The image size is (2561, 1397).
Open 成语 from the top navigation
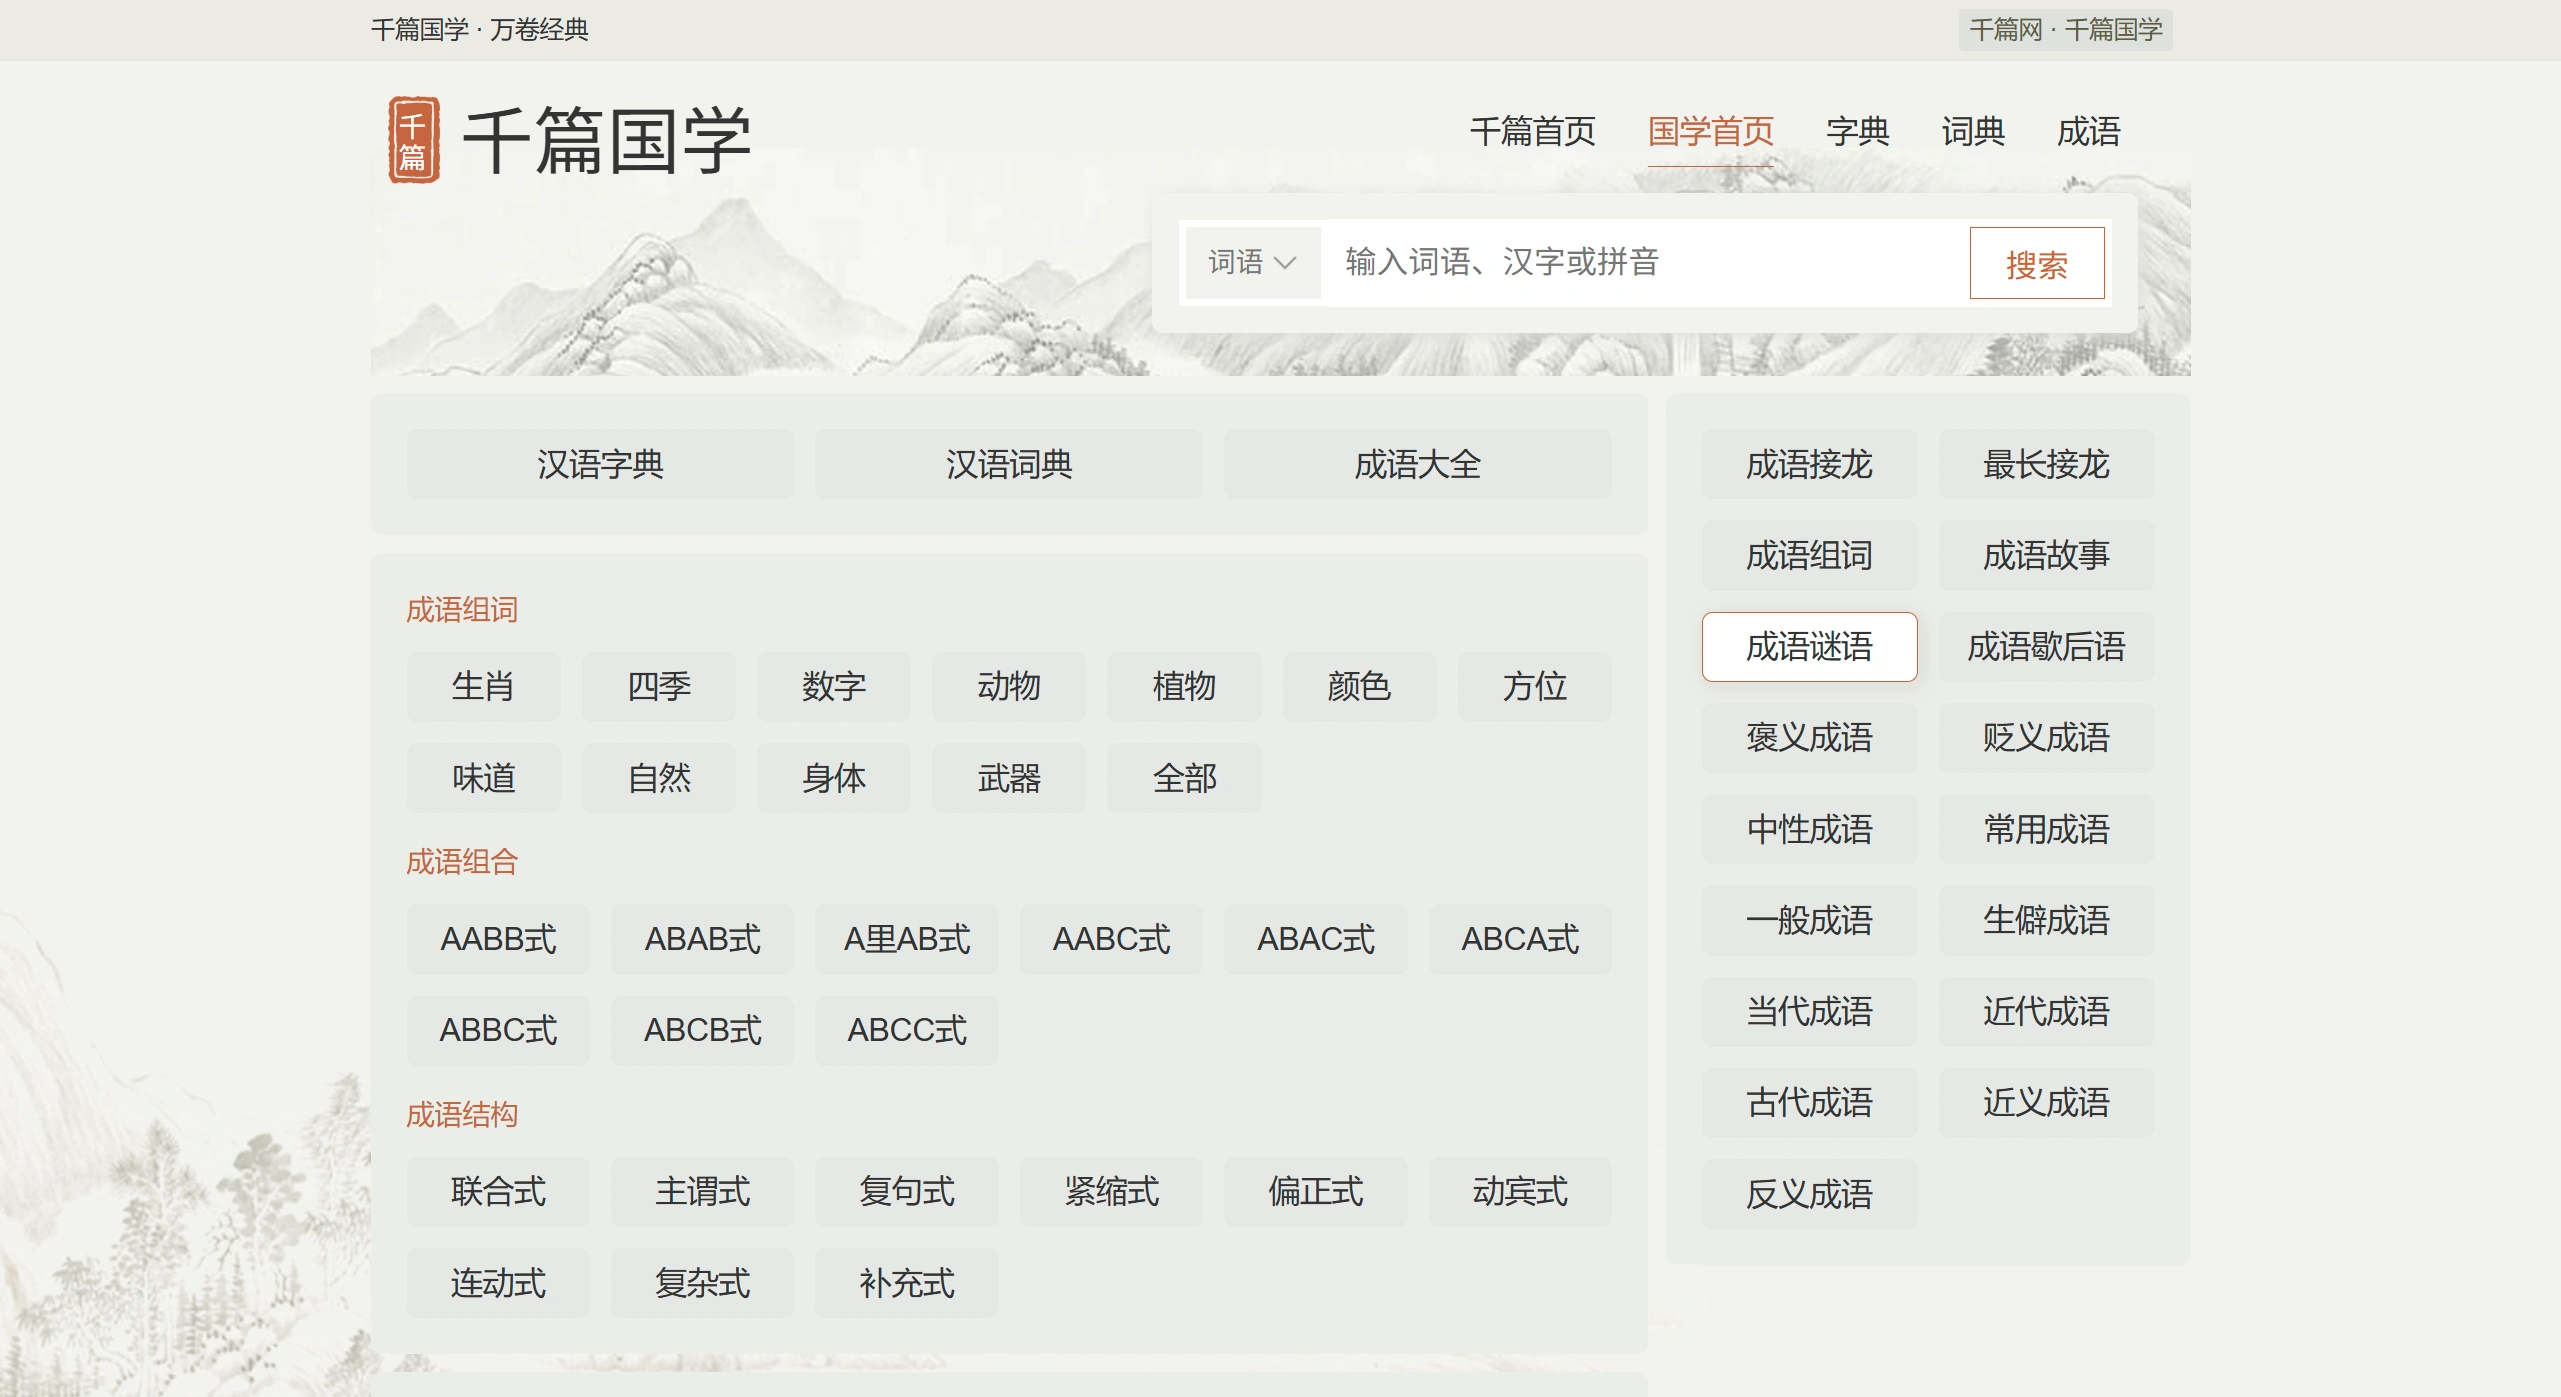pos(2089,131)
